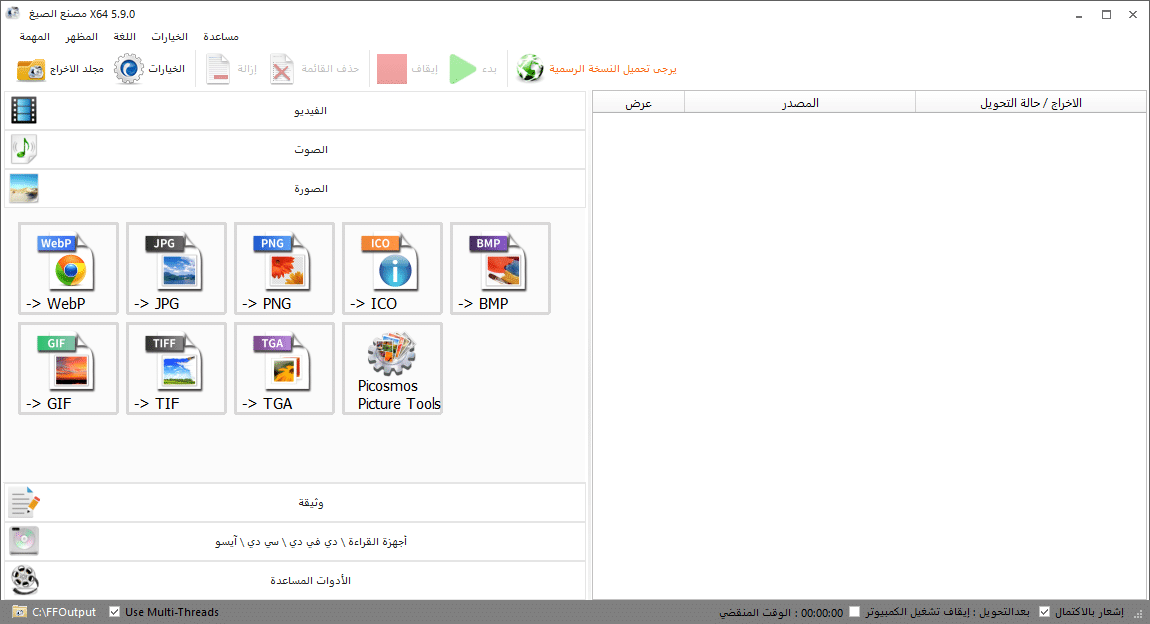
Task: Enable shutdown computer after conversion checkbox
Action: [x=854, y=612]
